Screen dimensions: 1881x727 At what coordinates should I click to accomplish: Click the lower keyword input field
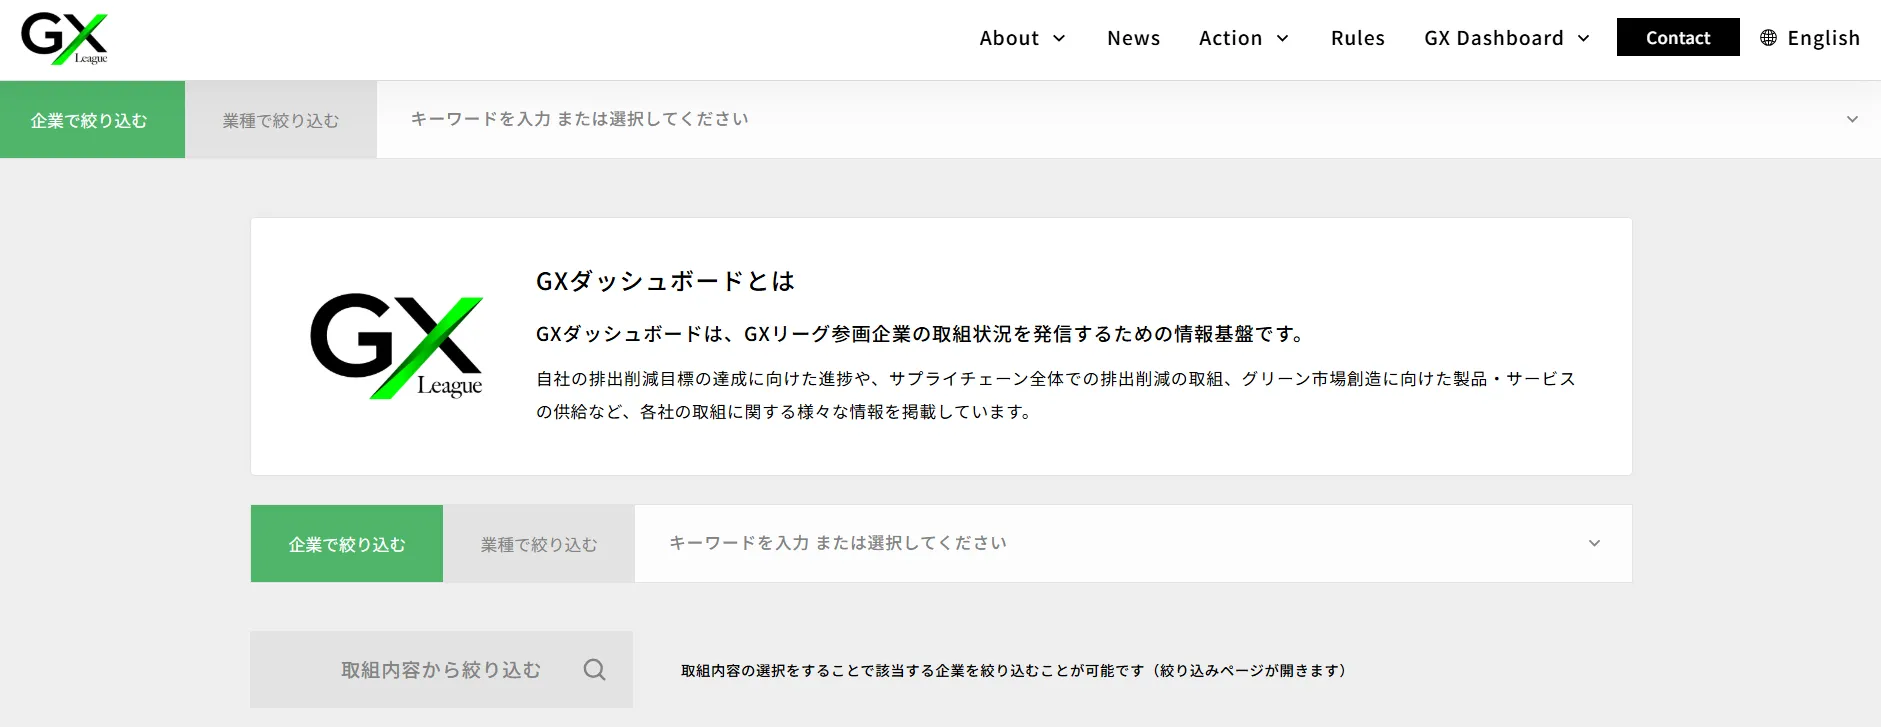(1133, 543)
